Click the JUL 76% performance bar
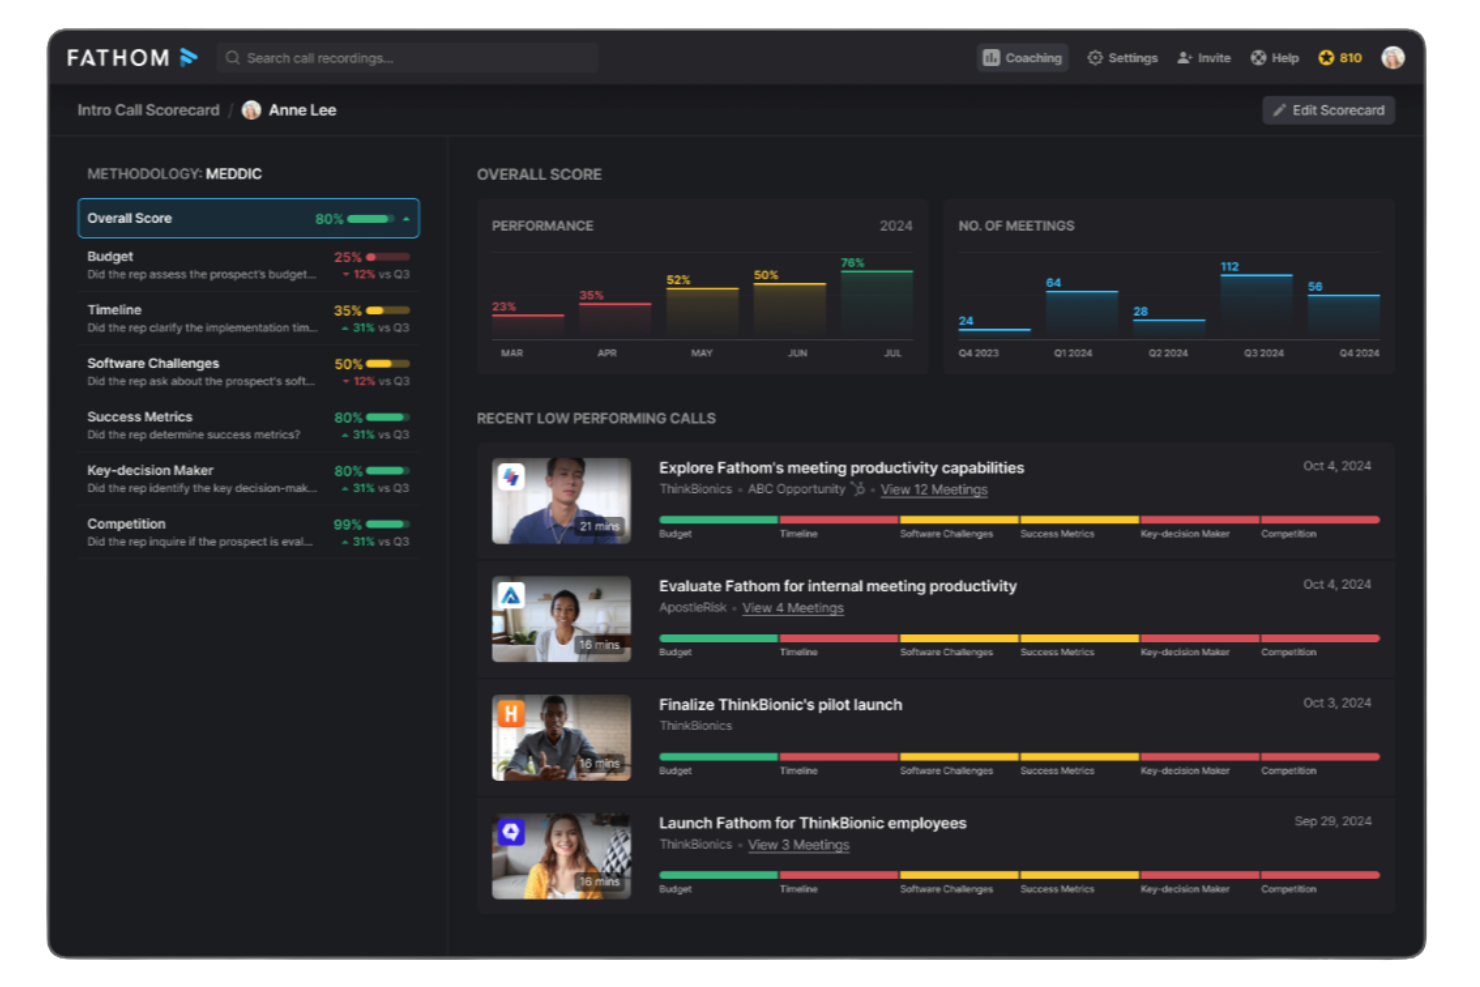 click(877, 304)
